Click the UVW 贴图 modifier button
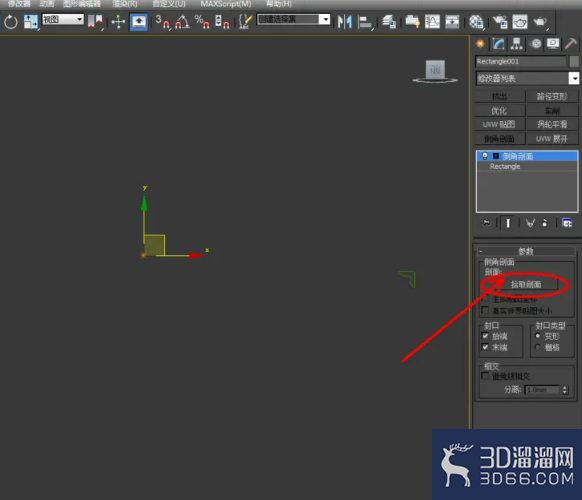This screenshot has height=500, width=582. click(500, 124)
